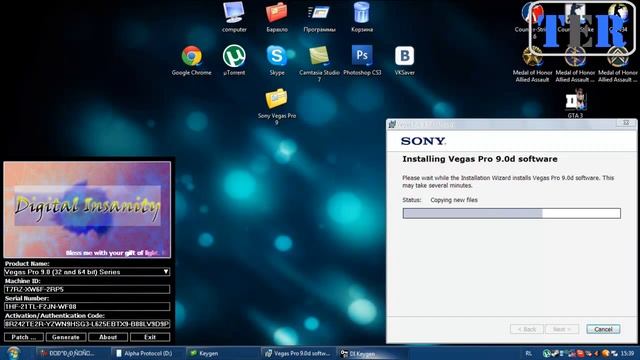Open the Корзина recycle bin
The width and height of the screenshot is (640, 360).
[362, 16]
